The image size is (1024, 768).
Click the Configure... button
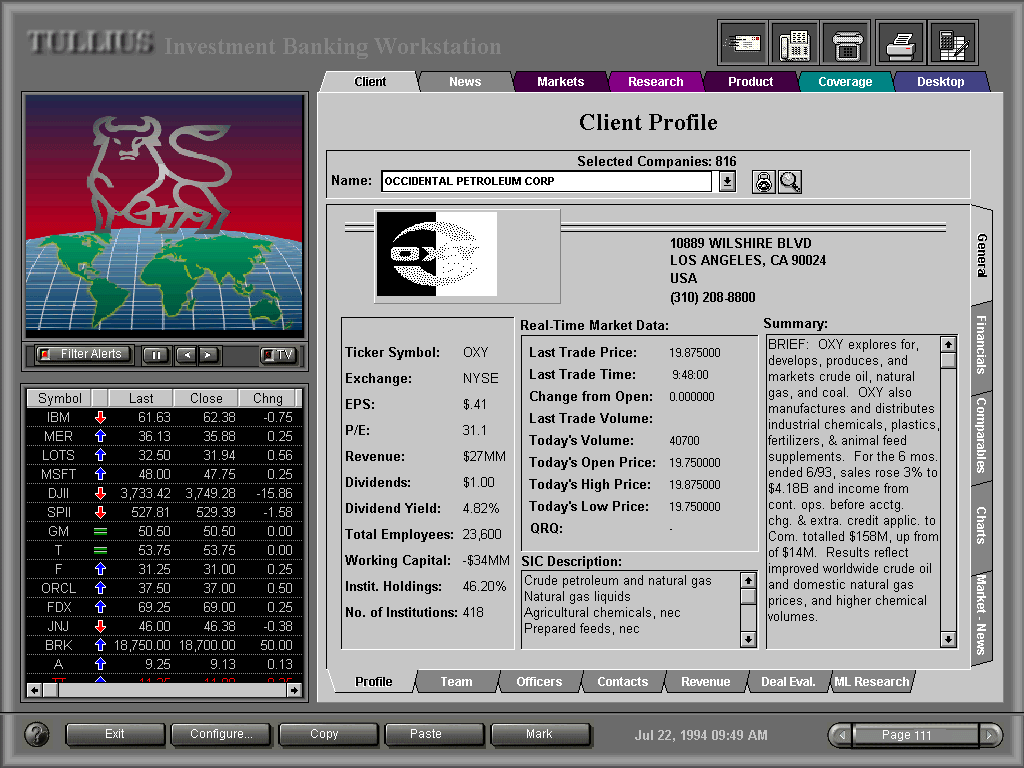click(x=221, y=734)
